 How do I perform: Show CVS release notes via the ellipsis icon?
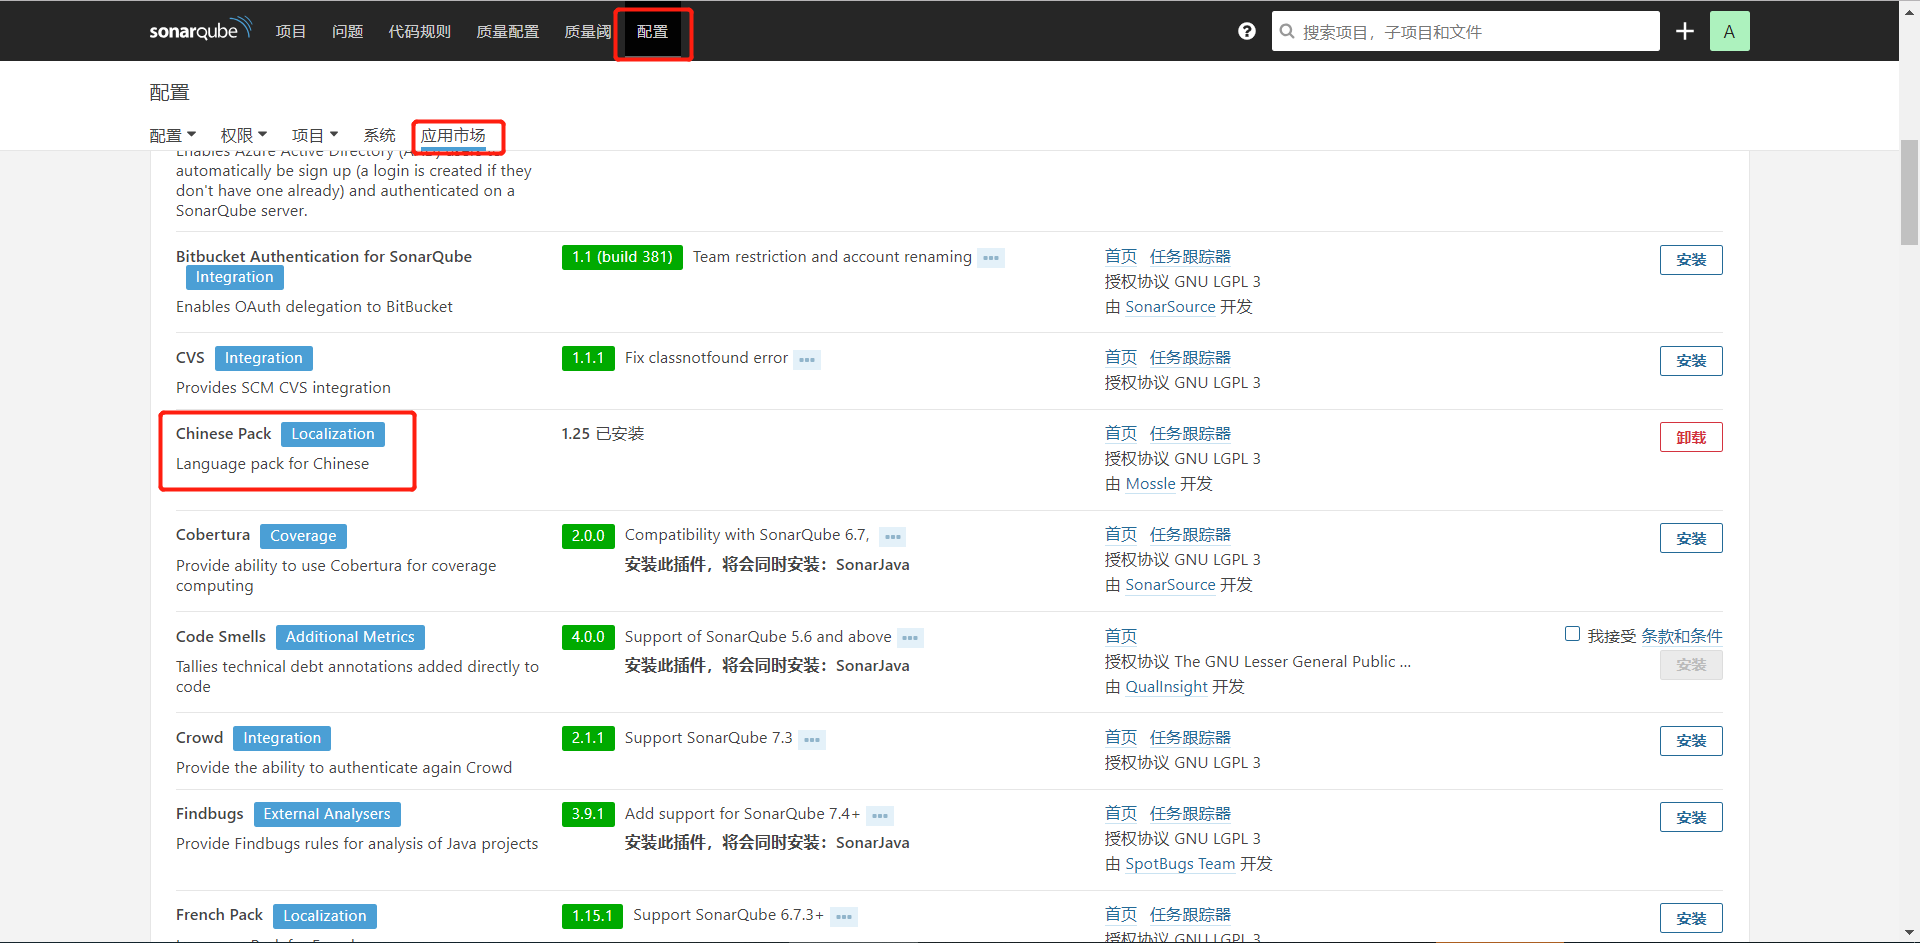tap(807, 359)
